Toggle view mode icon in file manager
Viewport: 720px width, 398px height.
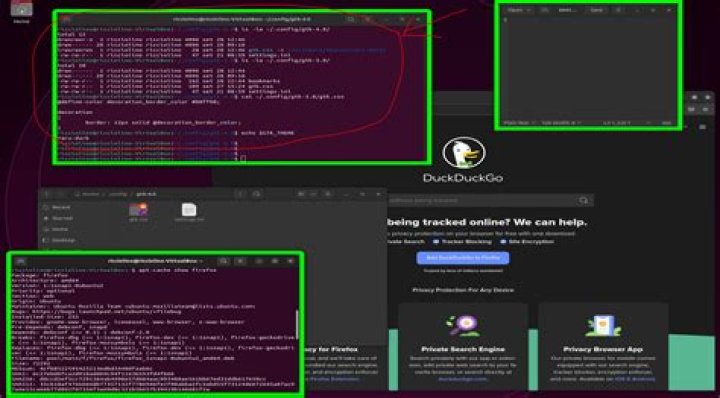click(302, 194)
